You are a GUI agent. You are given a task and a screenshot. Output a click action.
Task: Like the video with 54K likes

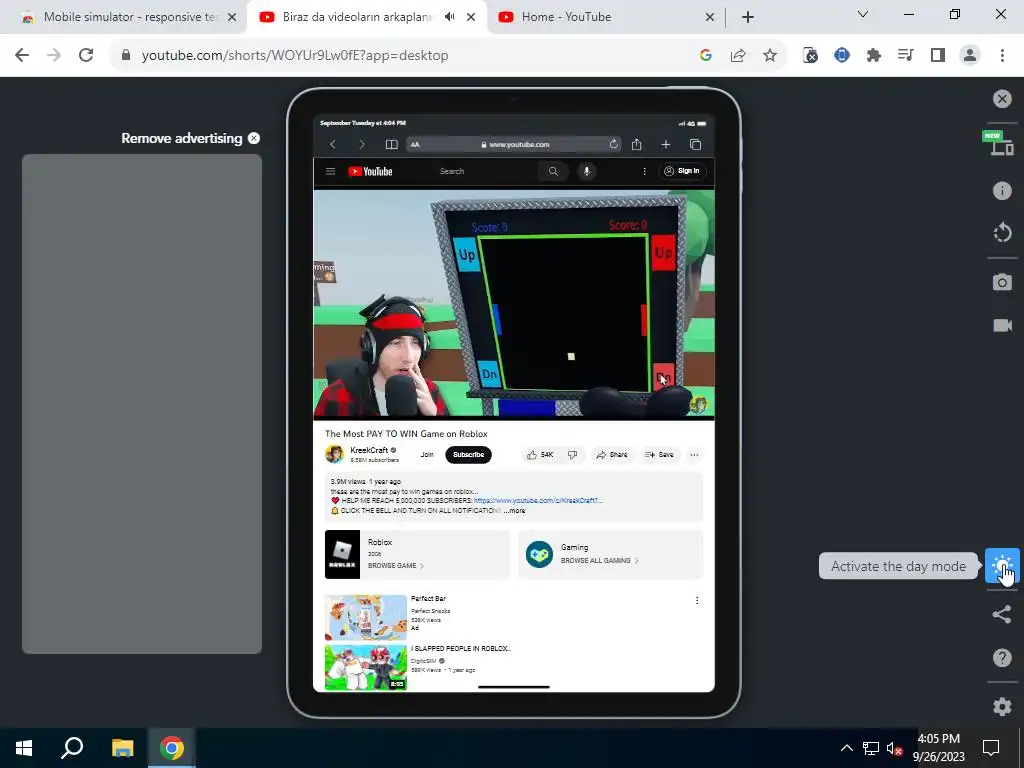coord(540,455)
